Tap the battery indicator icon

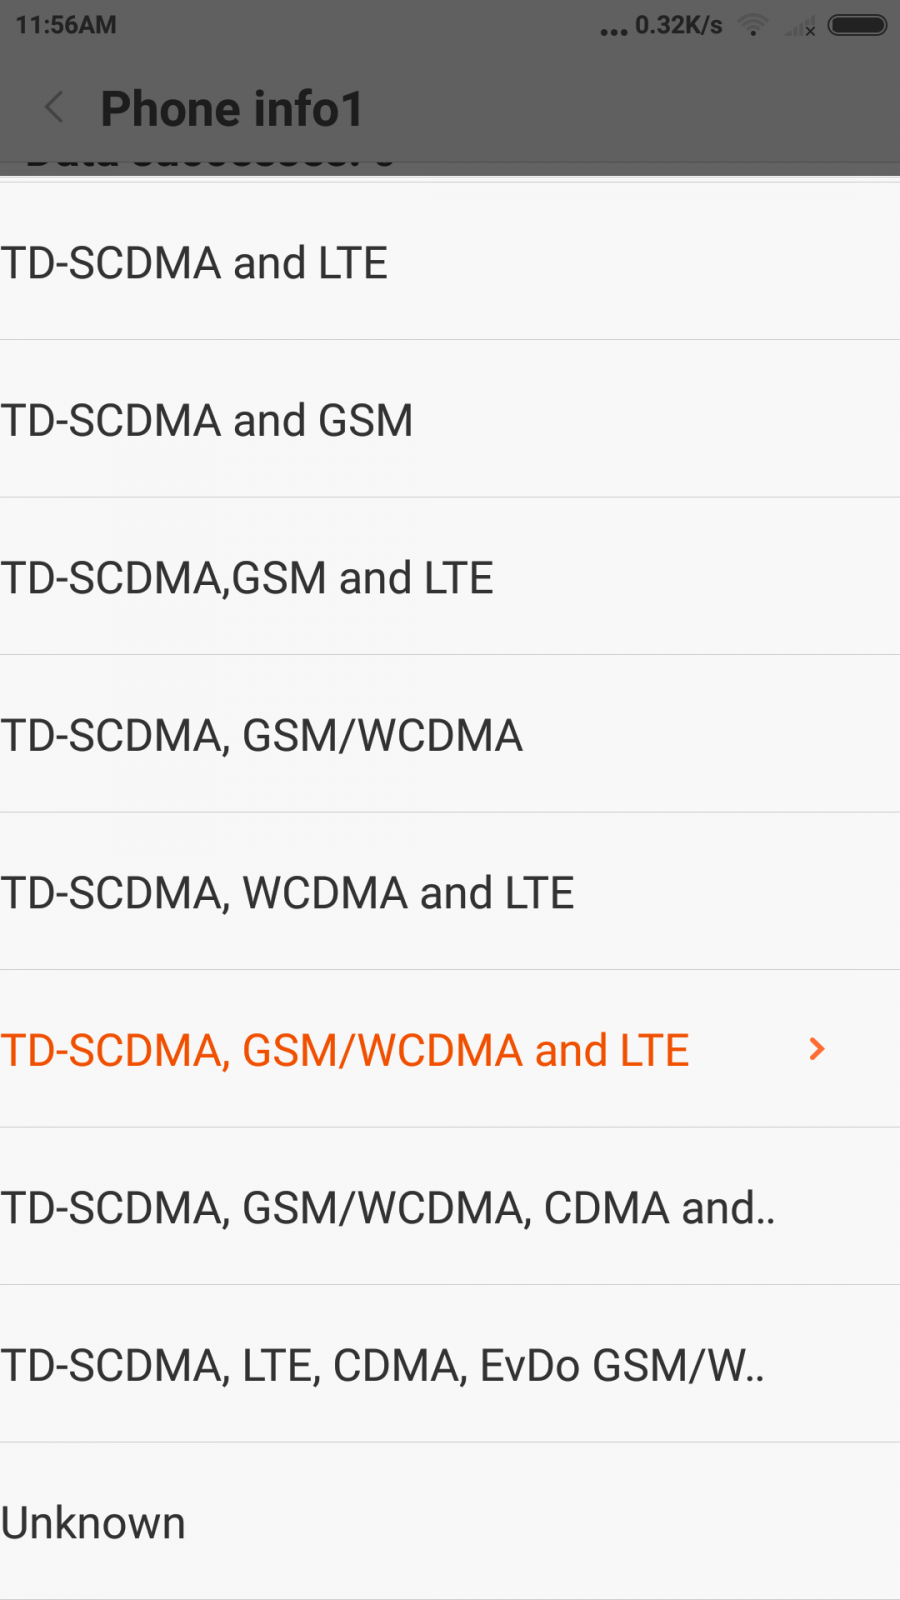pyautogui.click(x=857, y=25)
